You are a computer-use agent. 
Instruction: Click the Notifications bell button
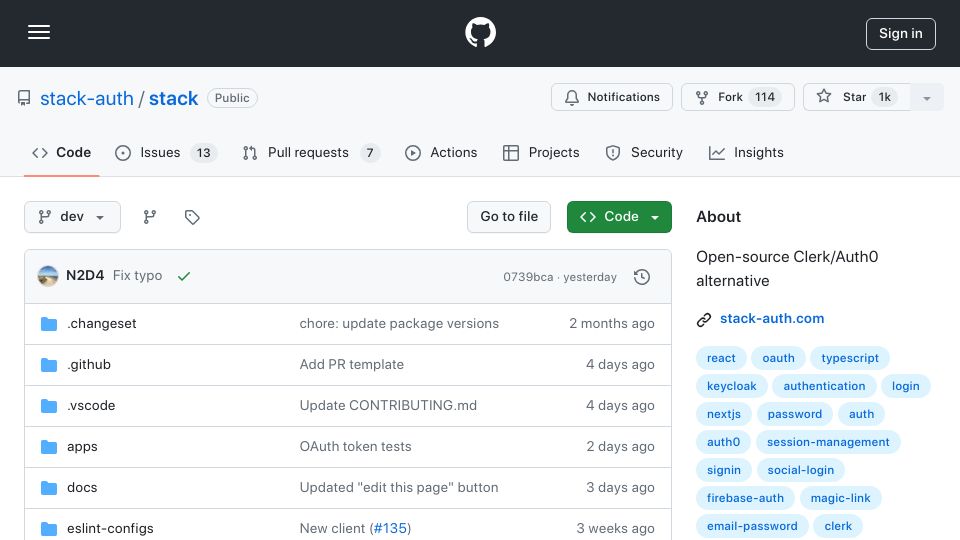tap(612, 97)
